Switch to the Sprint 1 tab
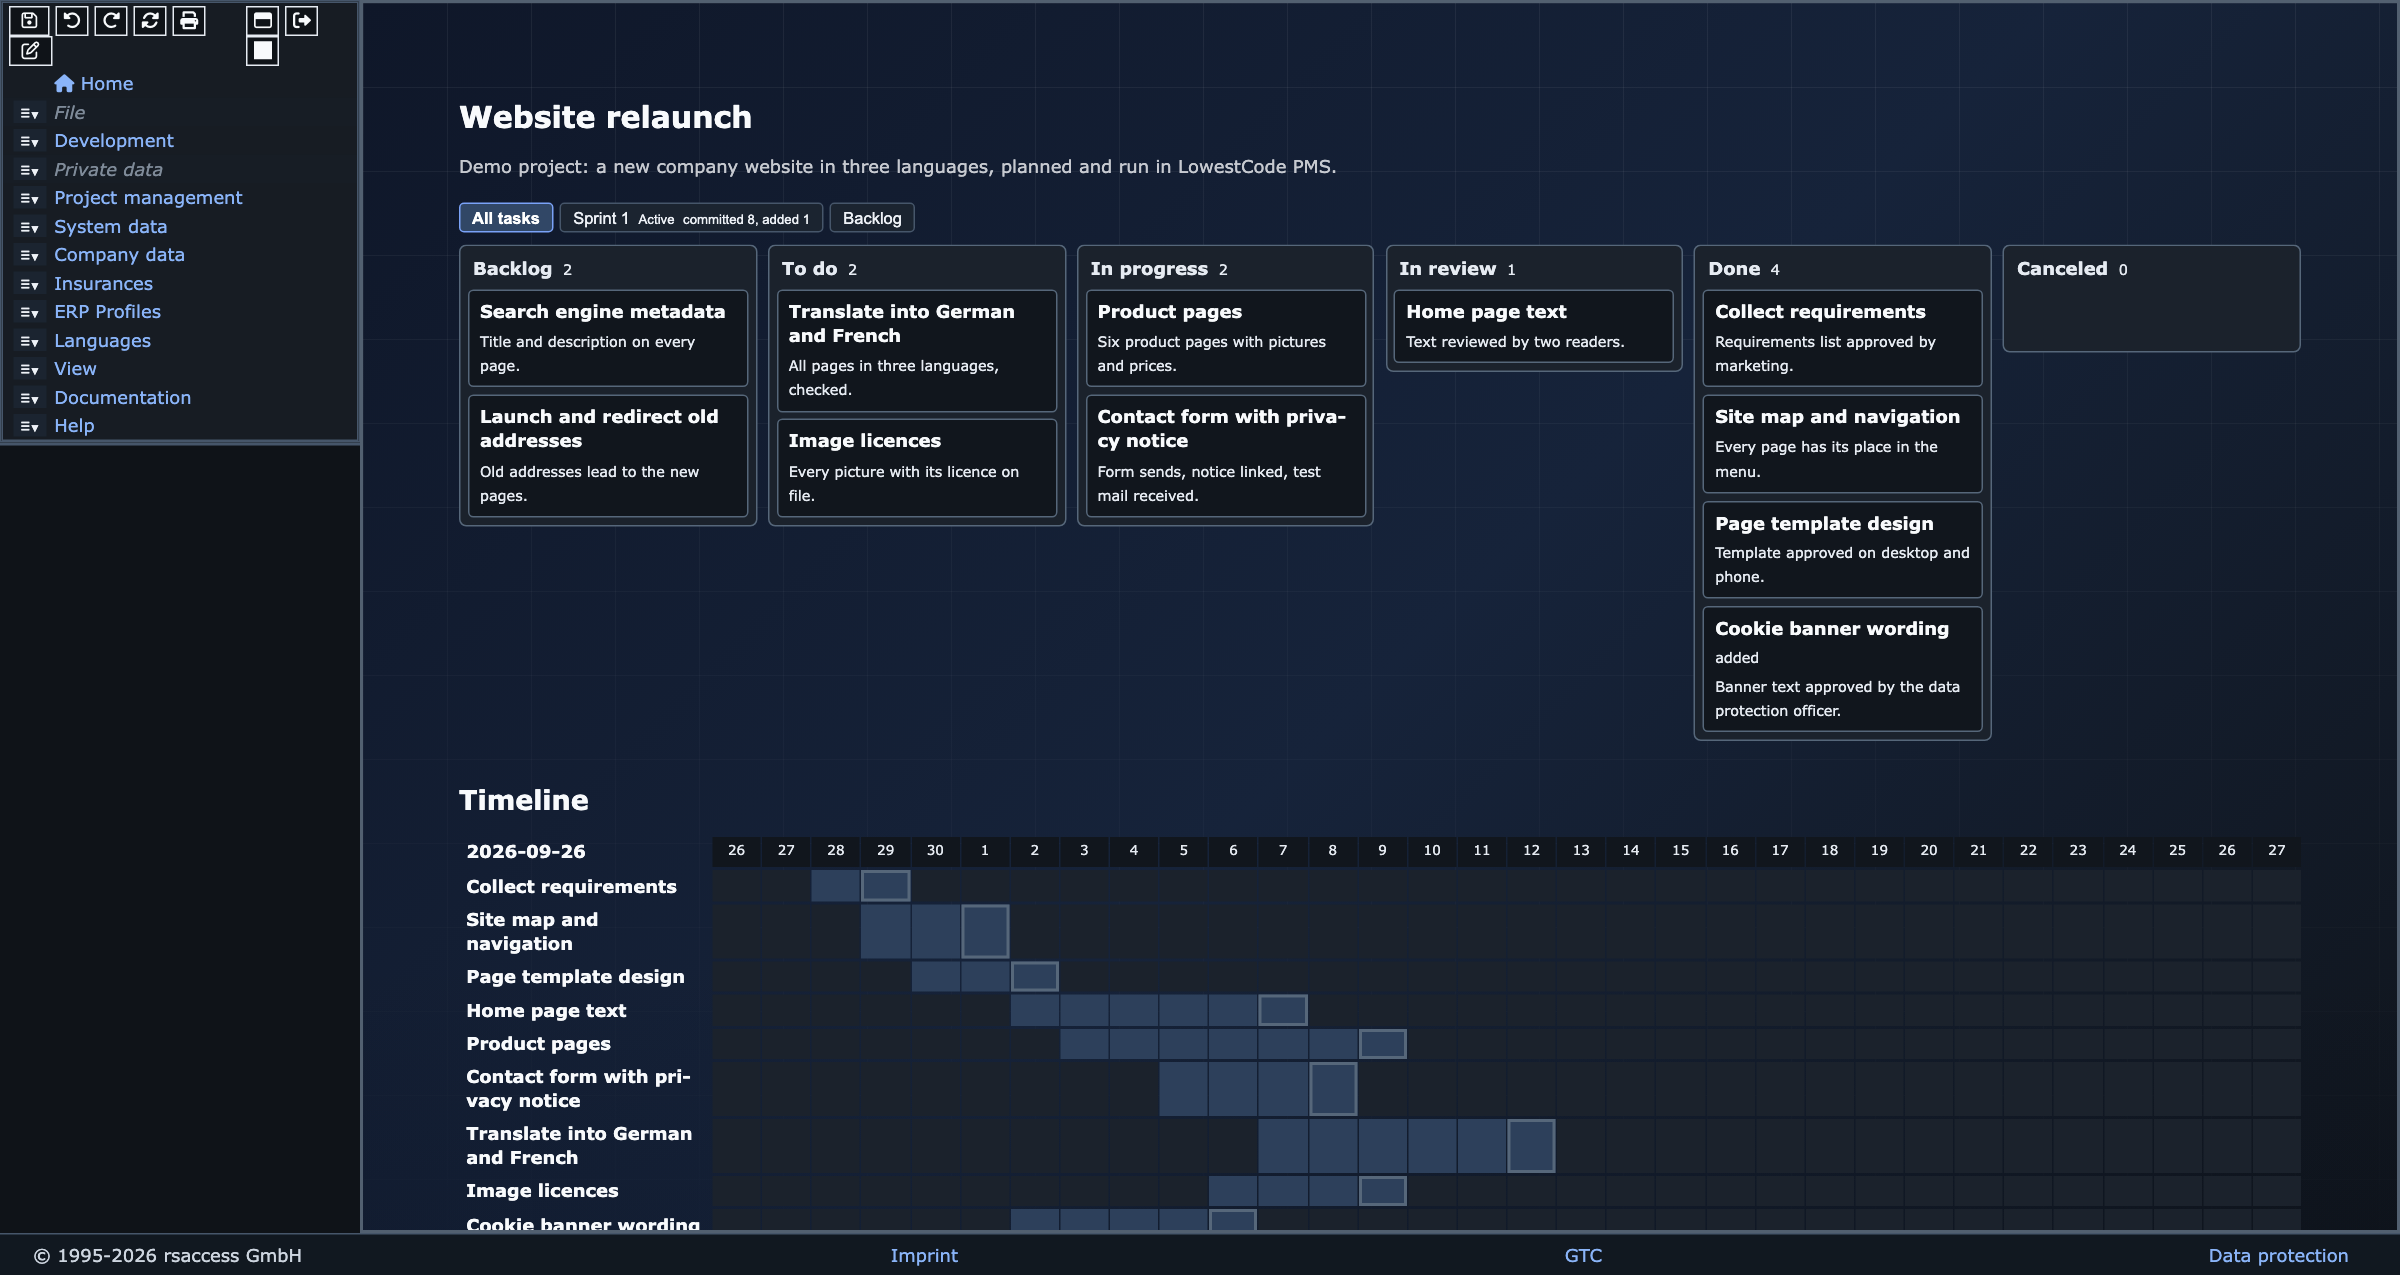 (x=691, y=218)
